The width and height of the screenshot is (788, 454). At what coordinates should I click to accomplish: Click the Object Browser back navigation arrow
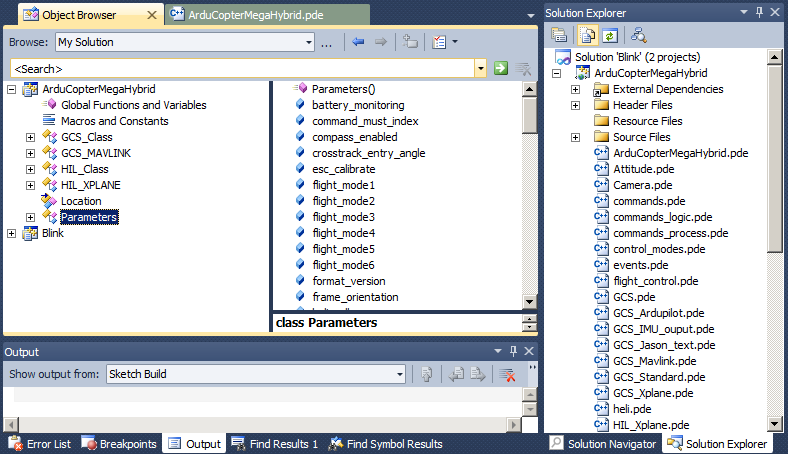pos(358,42)
